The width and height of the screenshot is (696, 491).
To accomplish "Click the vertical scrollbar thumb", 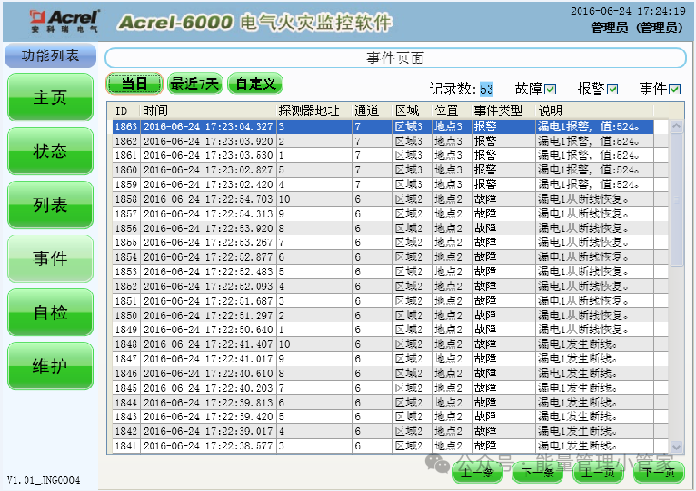I will tap(676, 200).
